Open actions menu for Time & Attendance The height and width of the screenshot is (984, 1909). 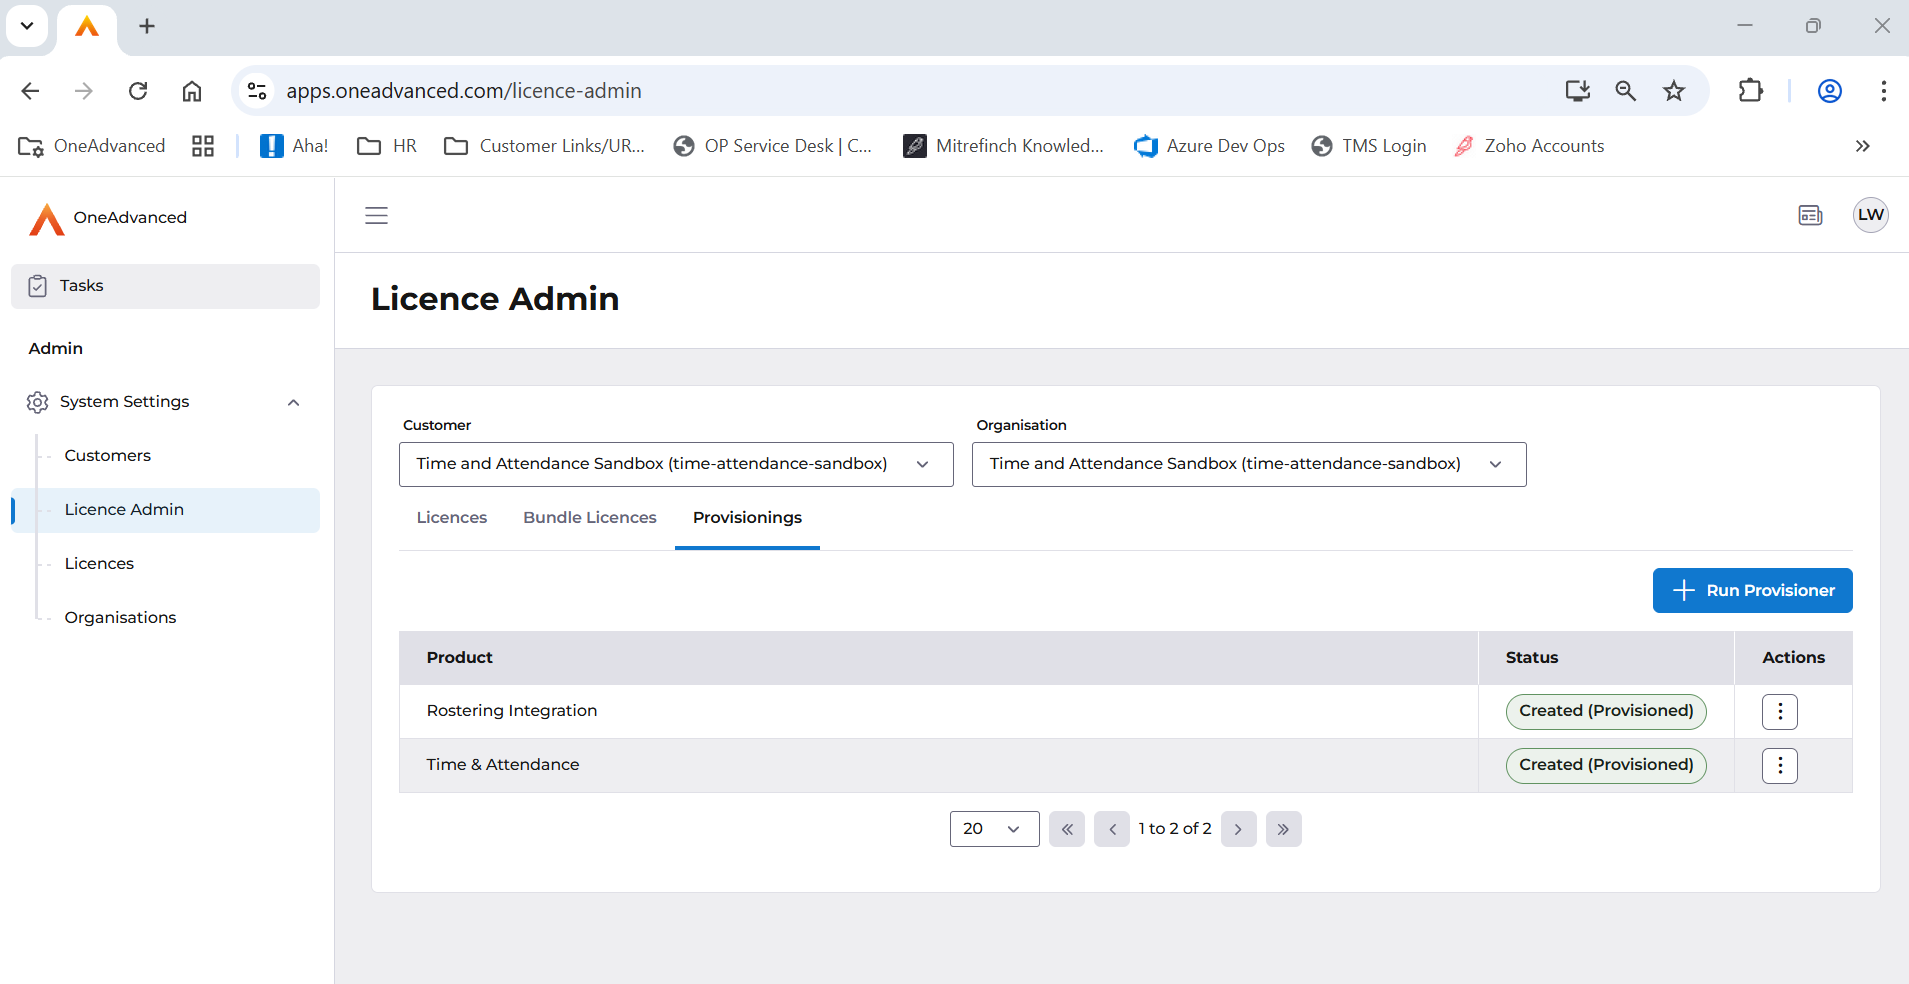(1779, 766)
